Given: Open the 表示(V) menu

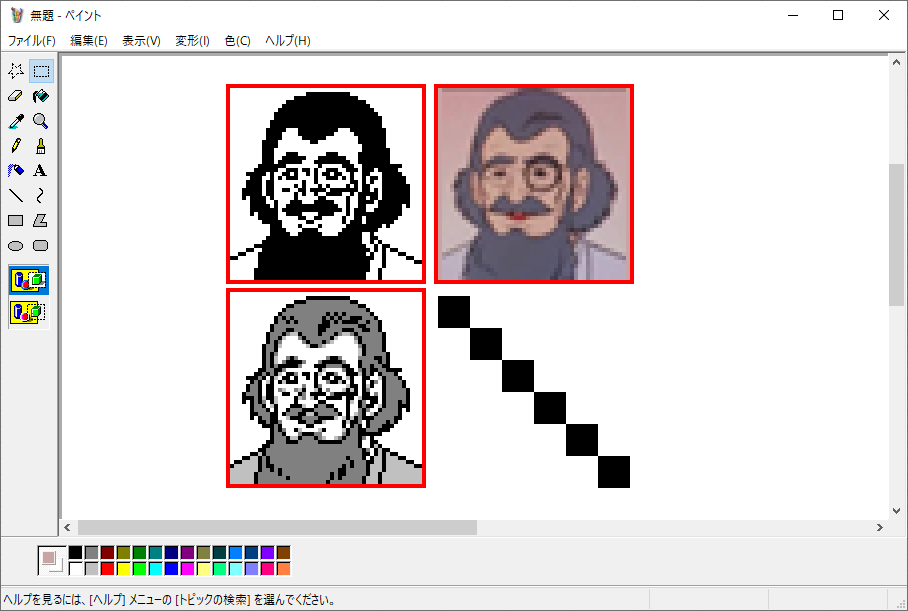Looking at the screenshot, I should (x=141, y=41).
